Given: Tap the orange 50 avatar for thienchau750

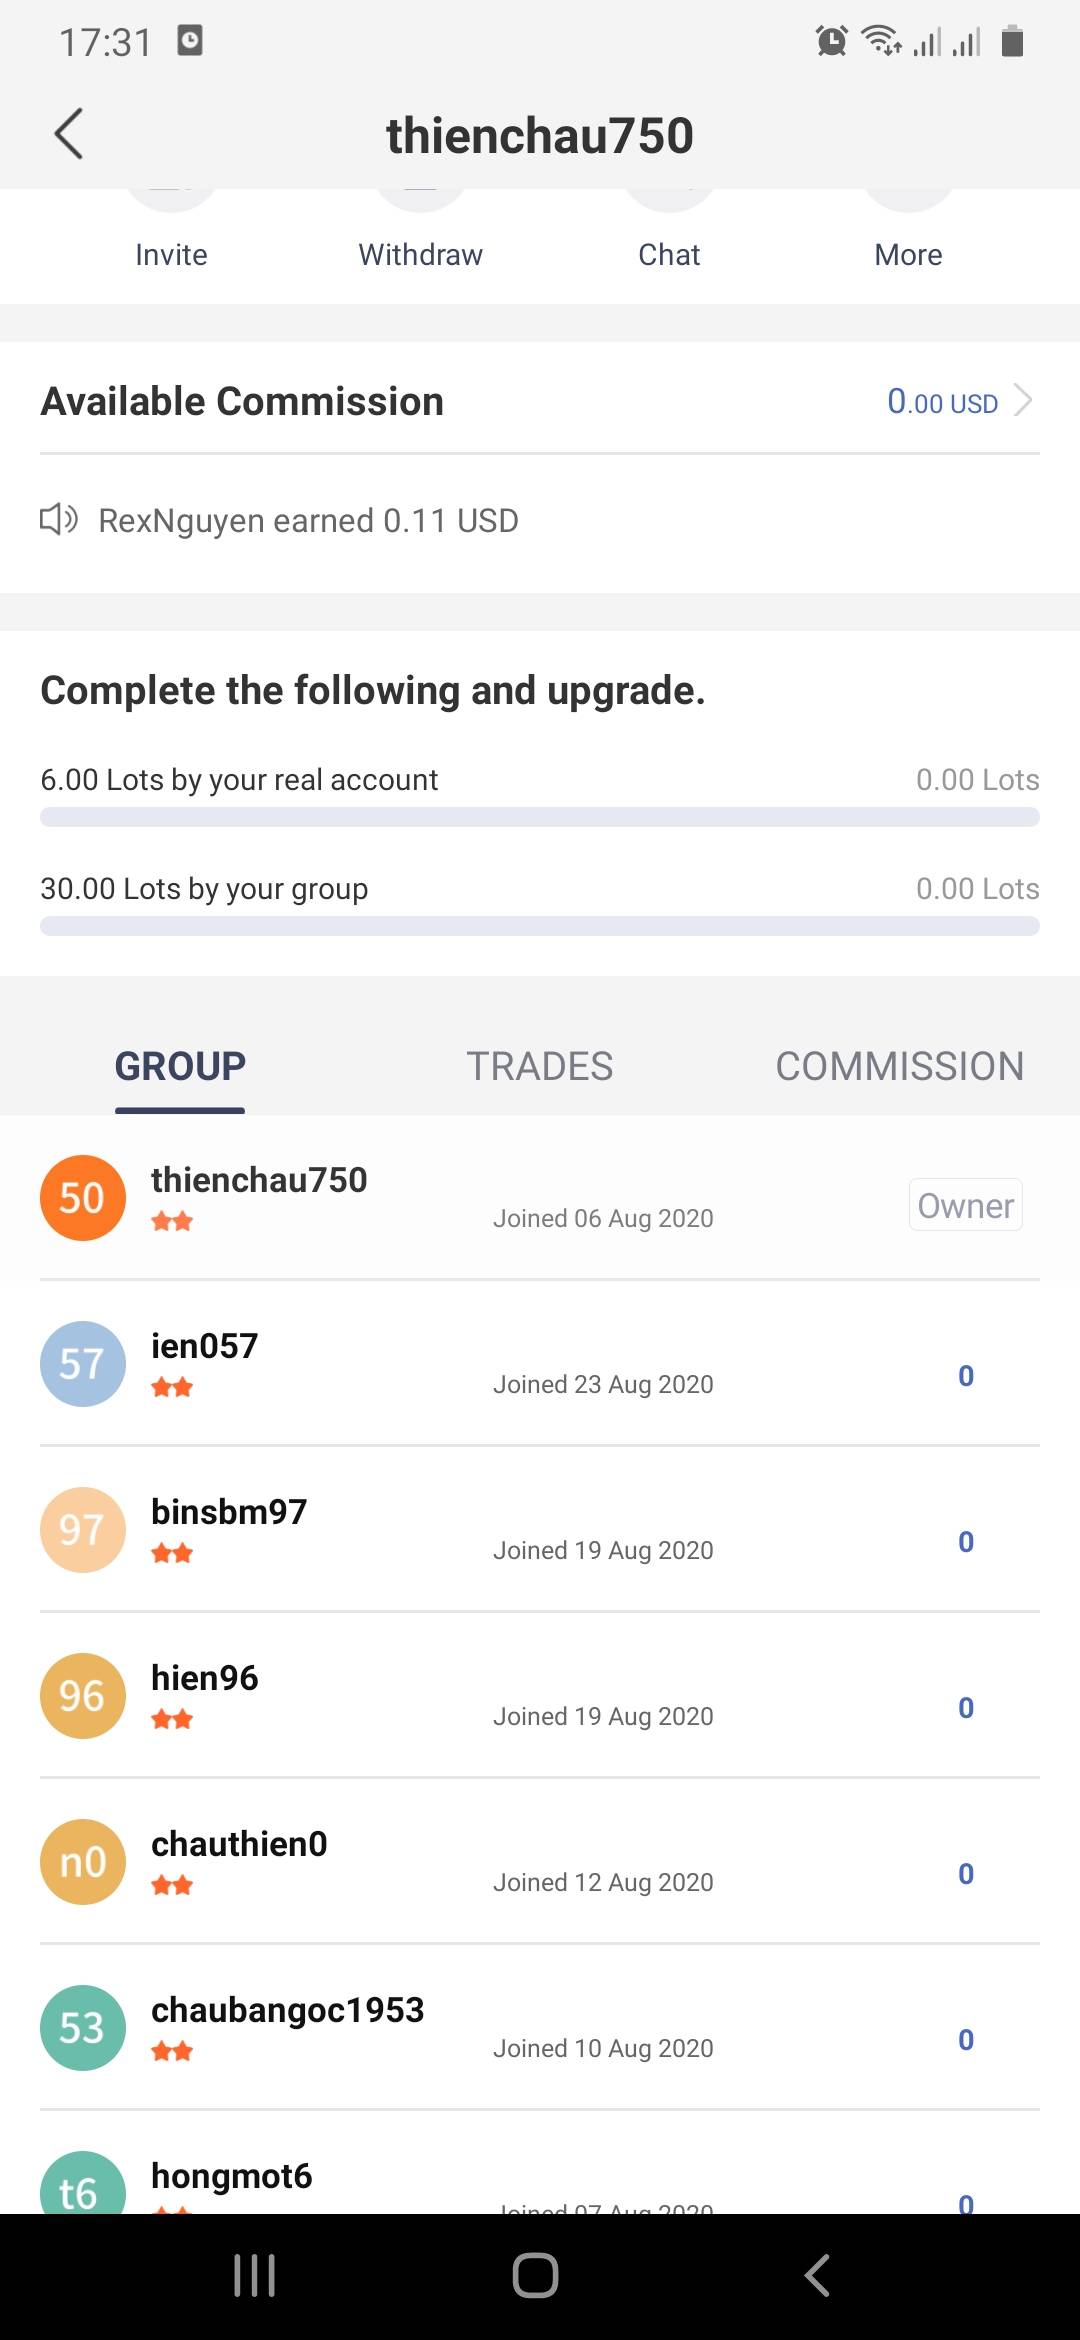Looking at the screenshot, I should coord(83,1197).
